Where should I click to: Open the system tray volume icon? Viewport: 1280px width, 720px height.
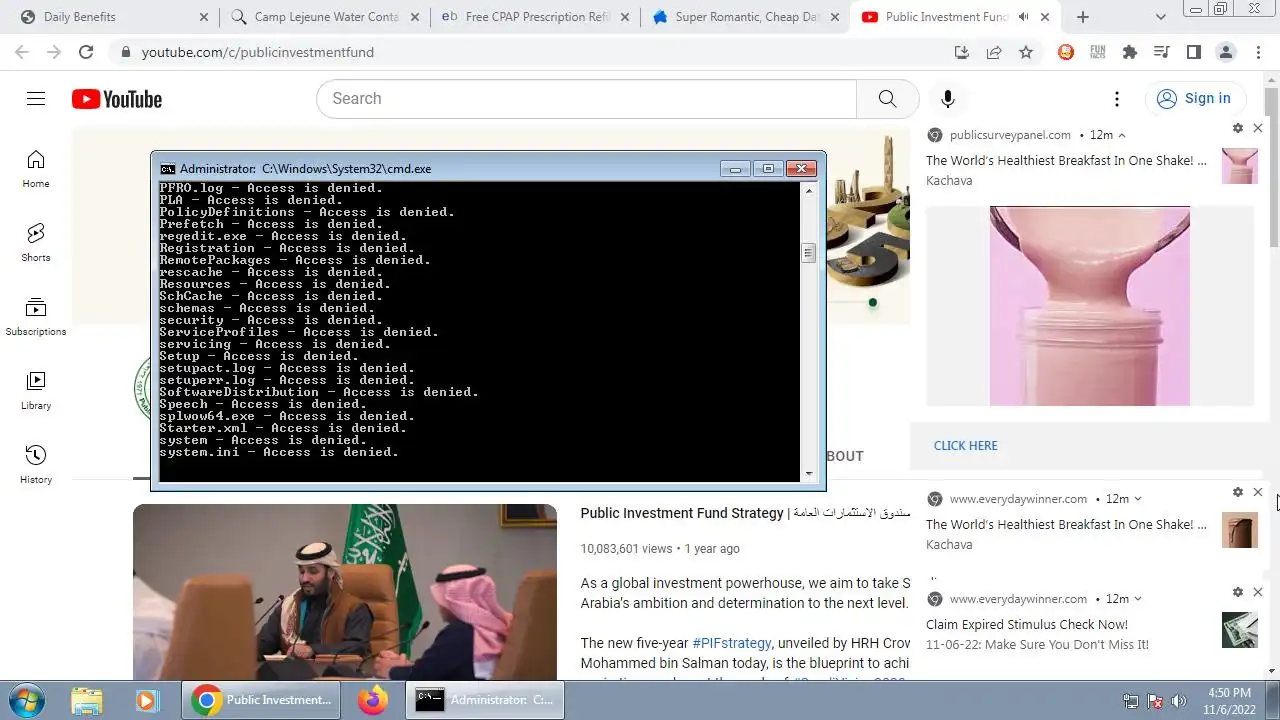(1179, 701)
